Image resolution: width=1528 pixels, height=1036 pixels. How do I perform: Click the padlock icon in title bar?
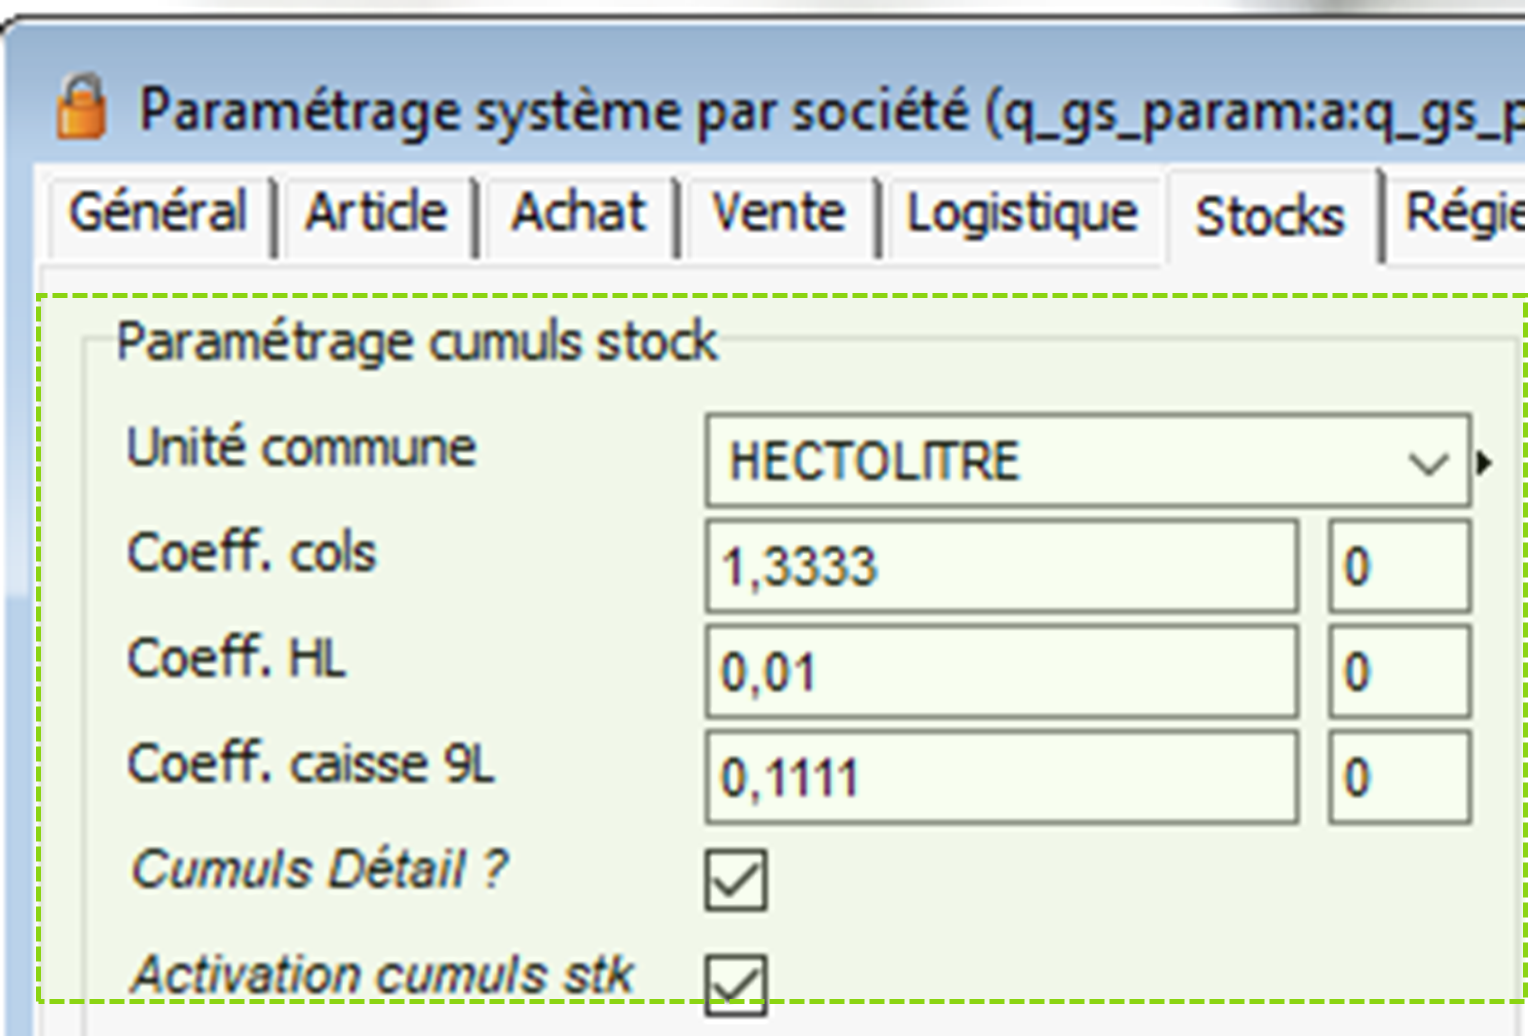coord(82,106)
